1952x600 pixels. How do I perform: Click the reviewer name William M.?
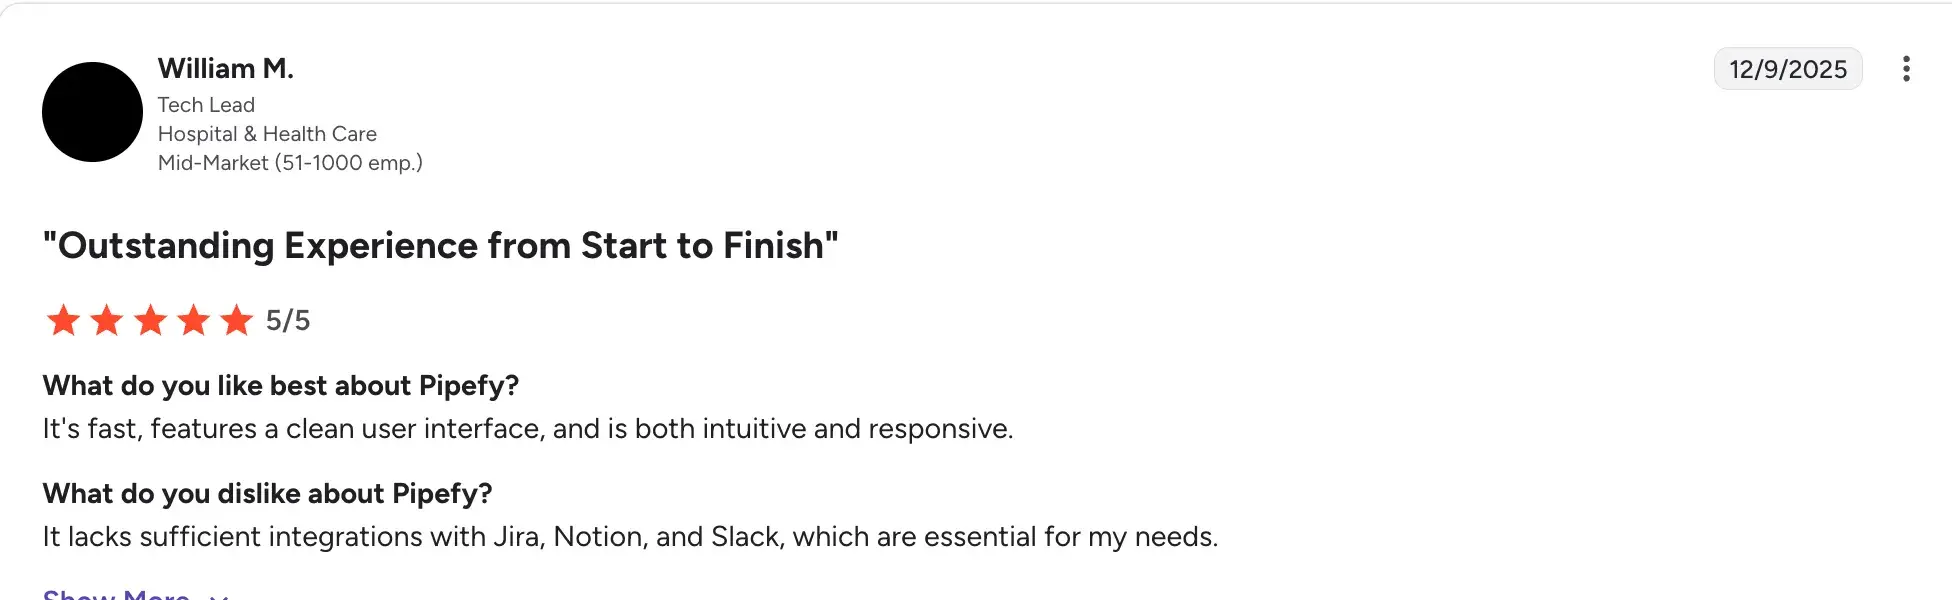coord(225,68)
